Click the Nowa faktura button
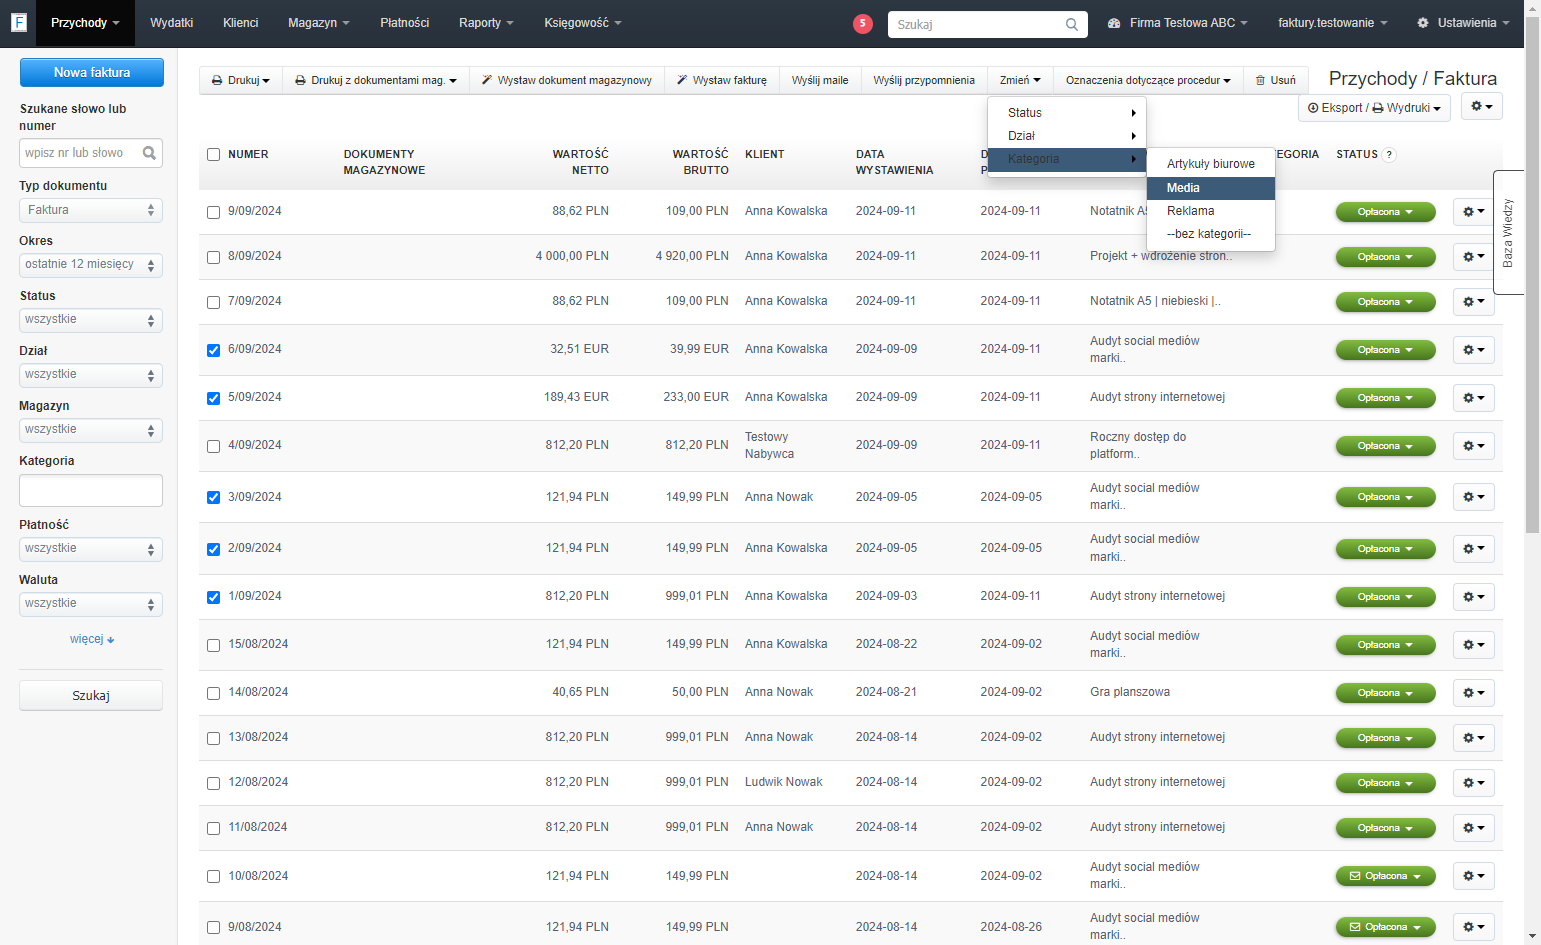The height and width of the screenshot is (945, 1541). click(x=92, y=72)
